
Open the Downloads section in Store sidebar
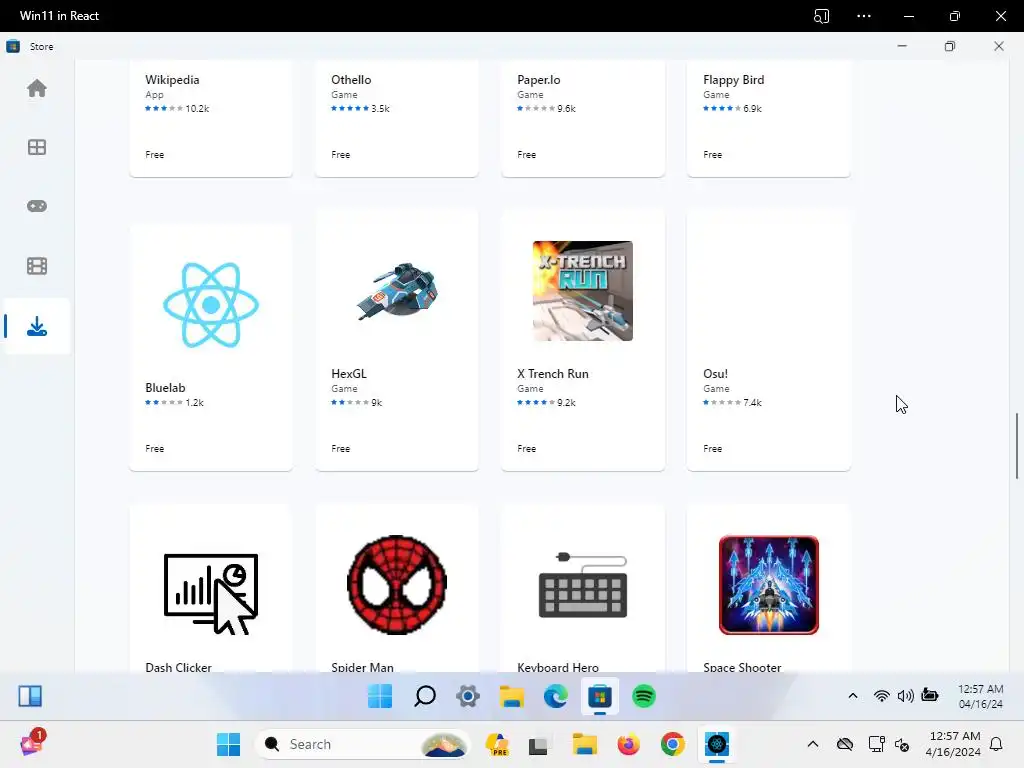click(37, 326)
